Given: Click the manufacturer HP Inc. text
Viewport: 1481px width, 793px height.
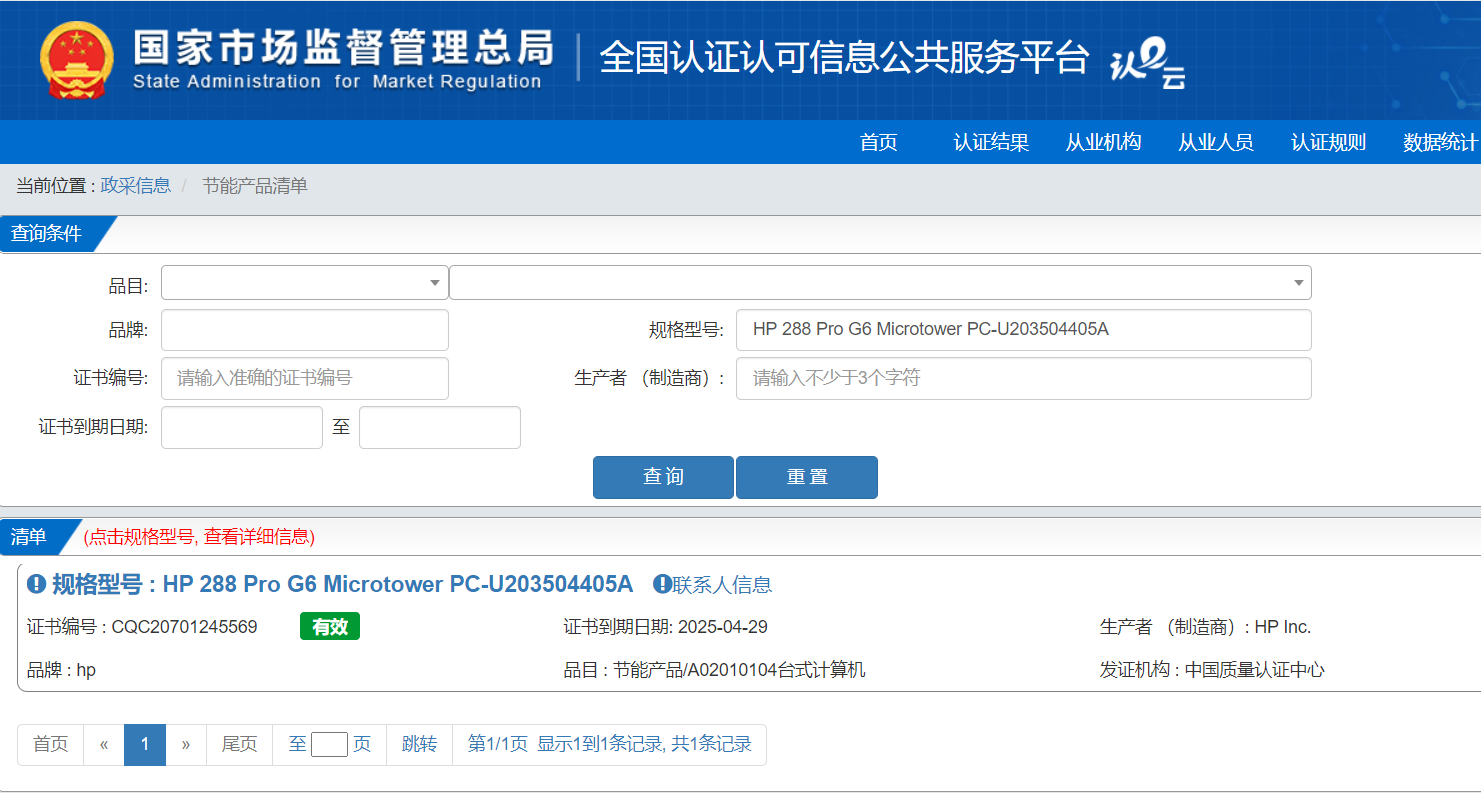Looking at the screenshot, I should pos(1283,628).
